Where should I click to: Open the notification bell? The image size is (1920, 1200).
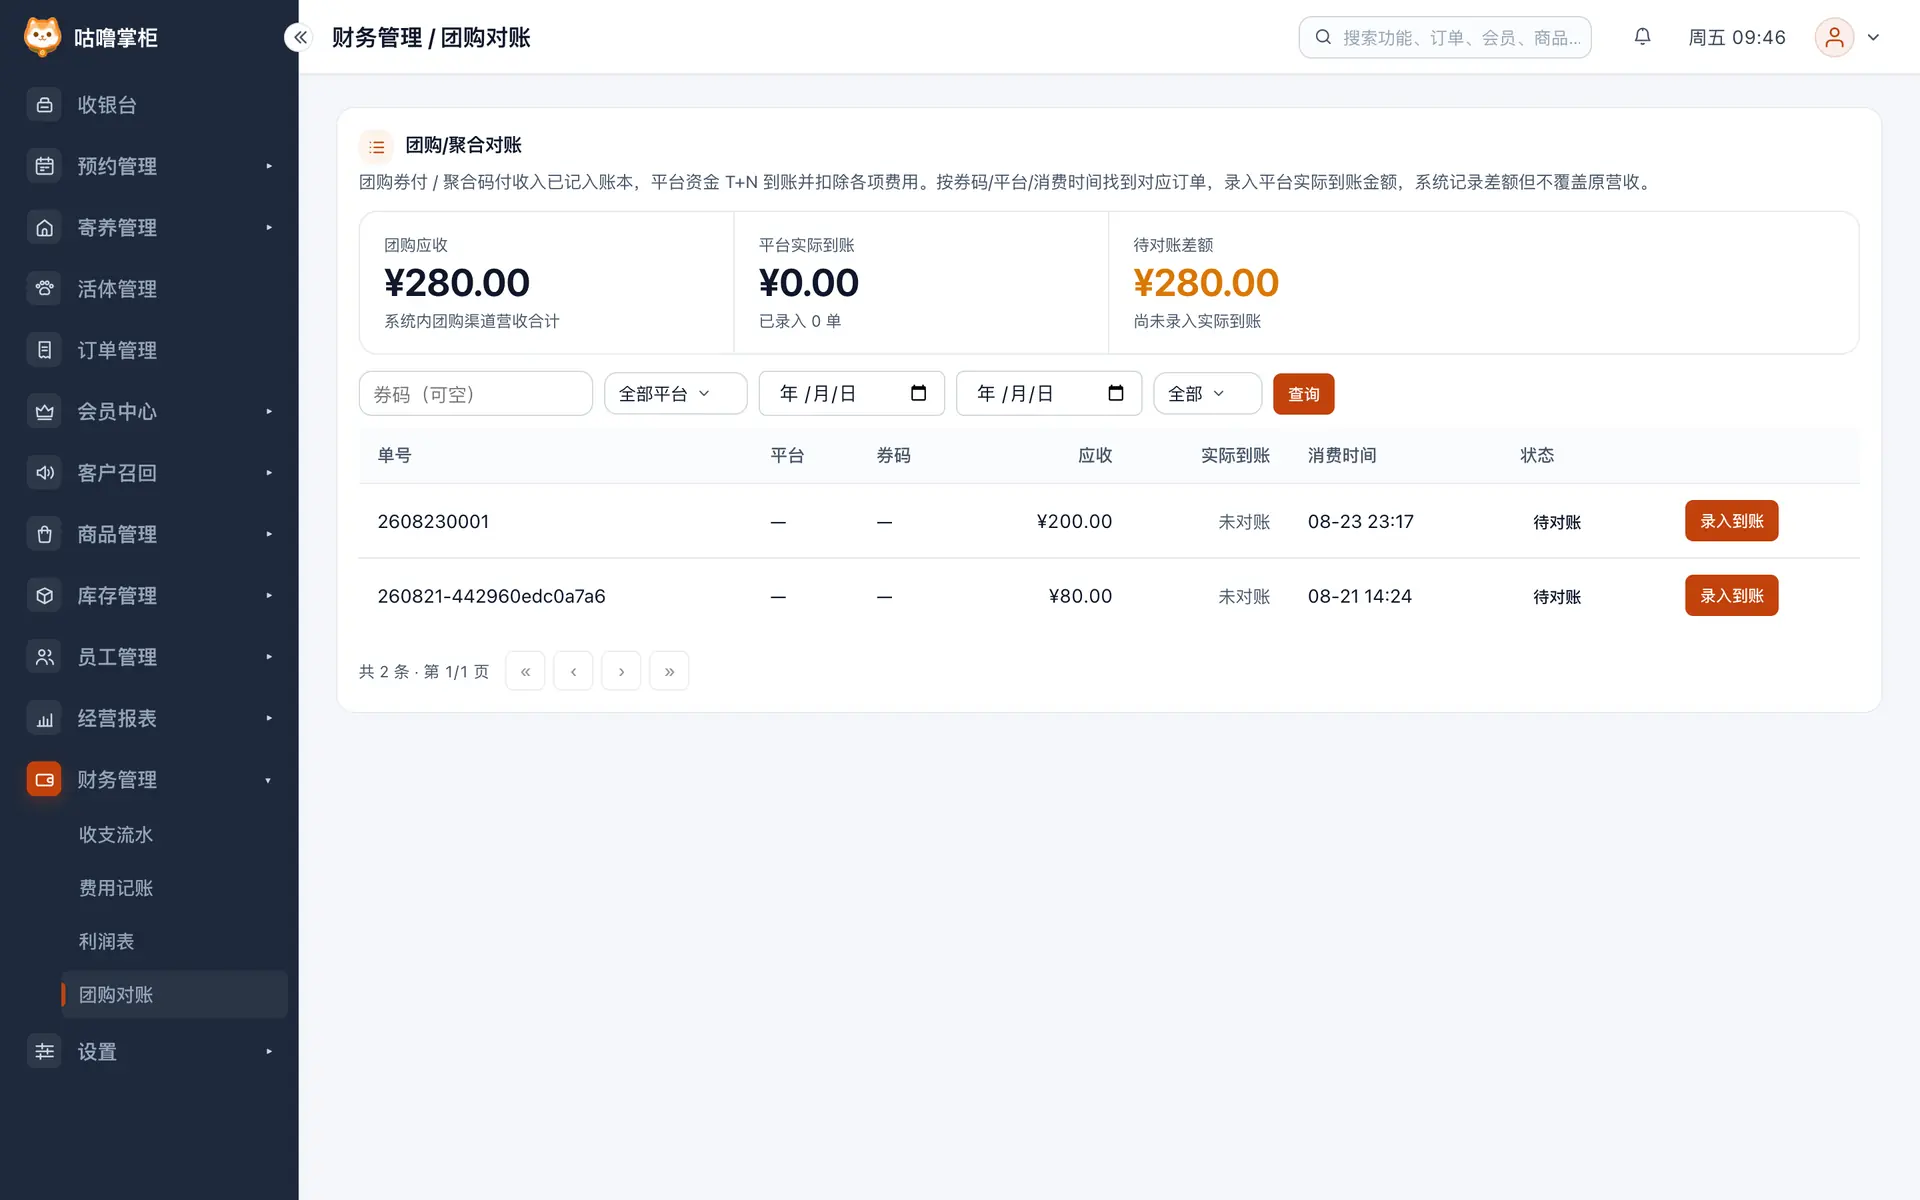(x=1642, y=37)
